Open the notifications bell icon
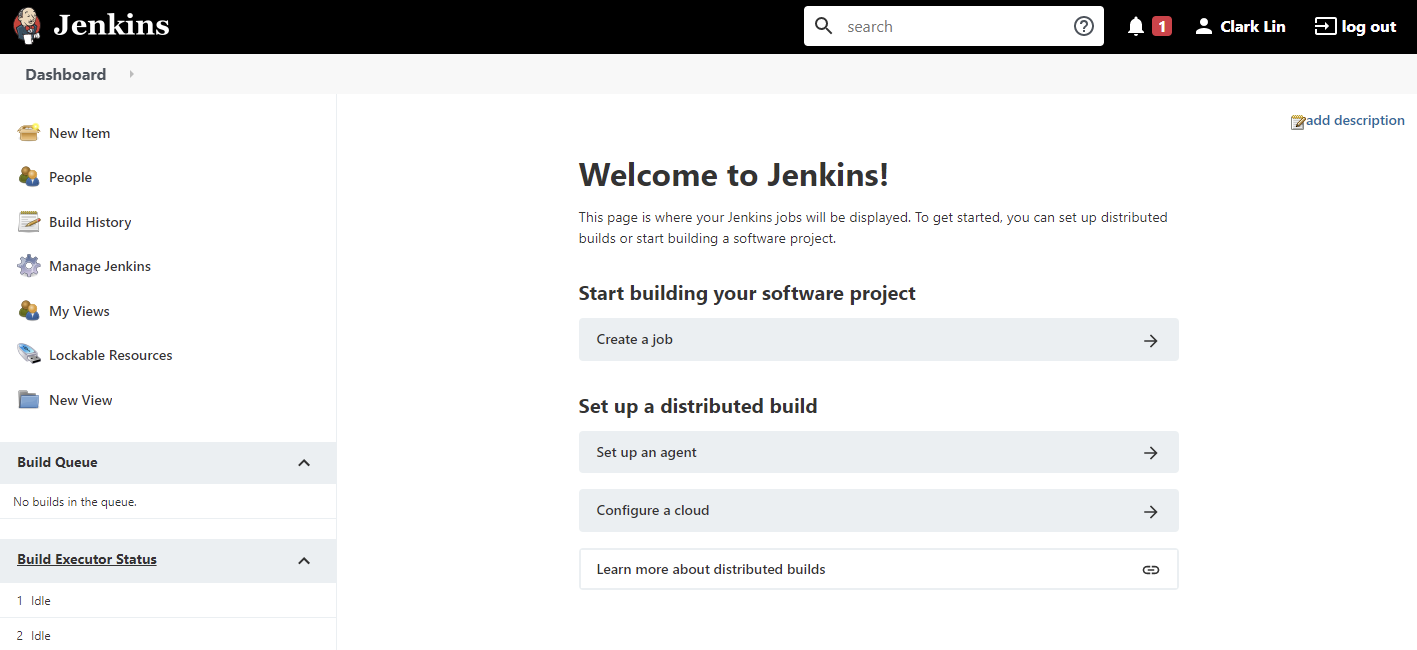Image resolution: width=1417 pixels, height=650 pixels. 1136,27
